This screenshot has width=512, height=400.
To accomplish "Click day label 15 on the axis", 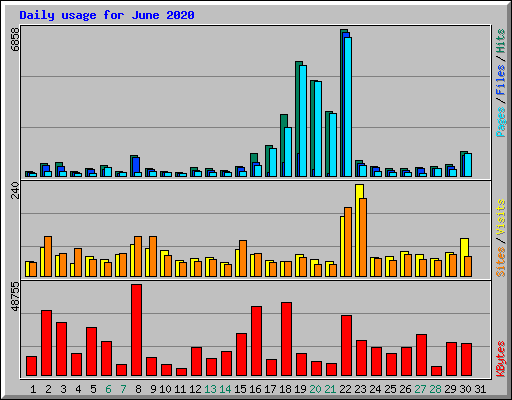I will point(240,389).
